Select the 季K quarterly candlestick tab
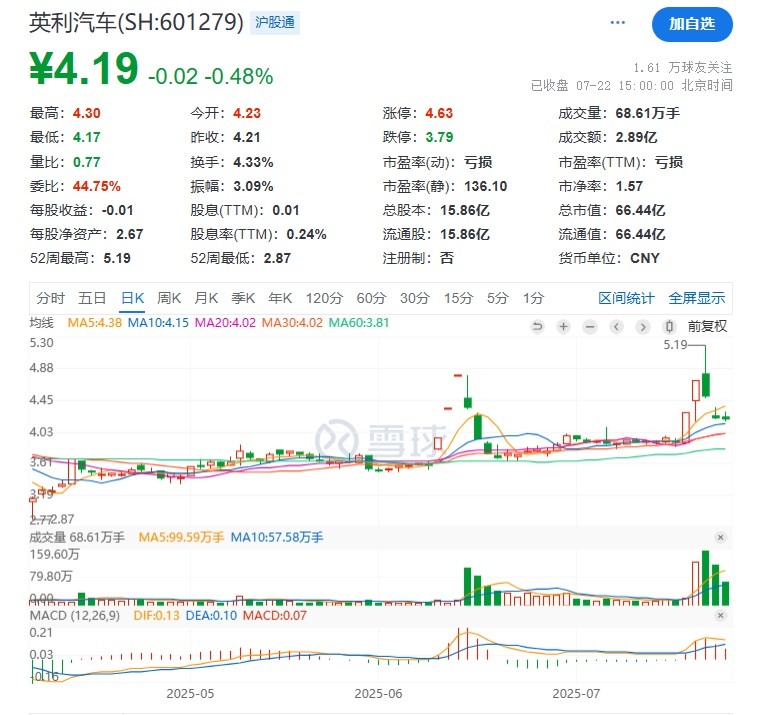777x715 pixels. click(243, 298)
